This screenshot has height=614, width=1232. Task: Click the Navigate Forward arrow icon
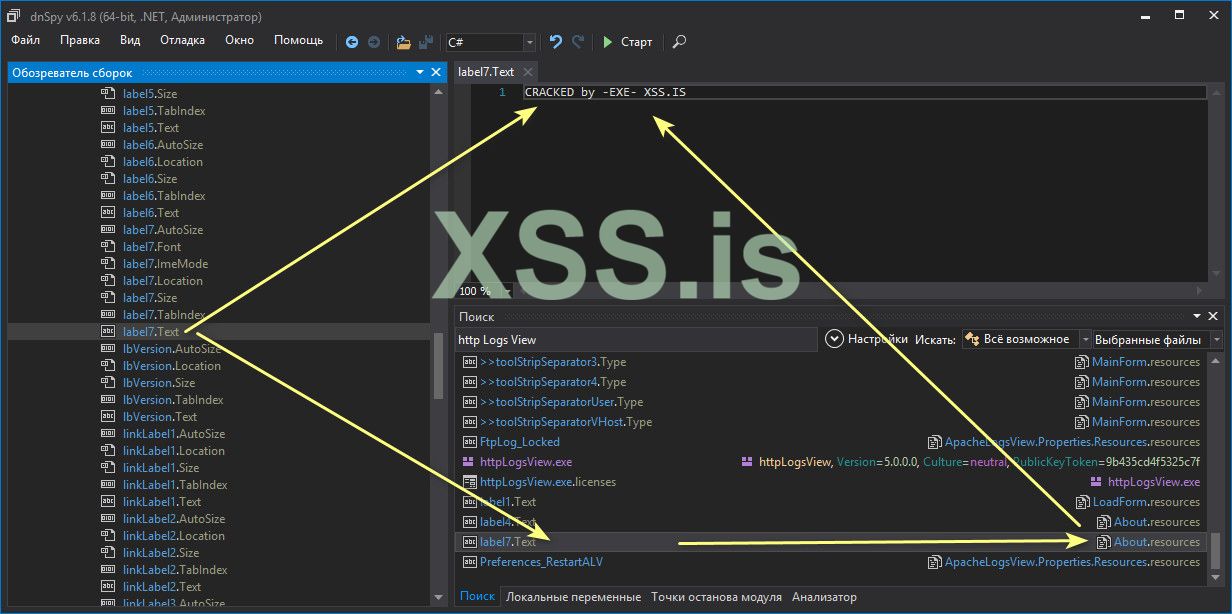374,42
